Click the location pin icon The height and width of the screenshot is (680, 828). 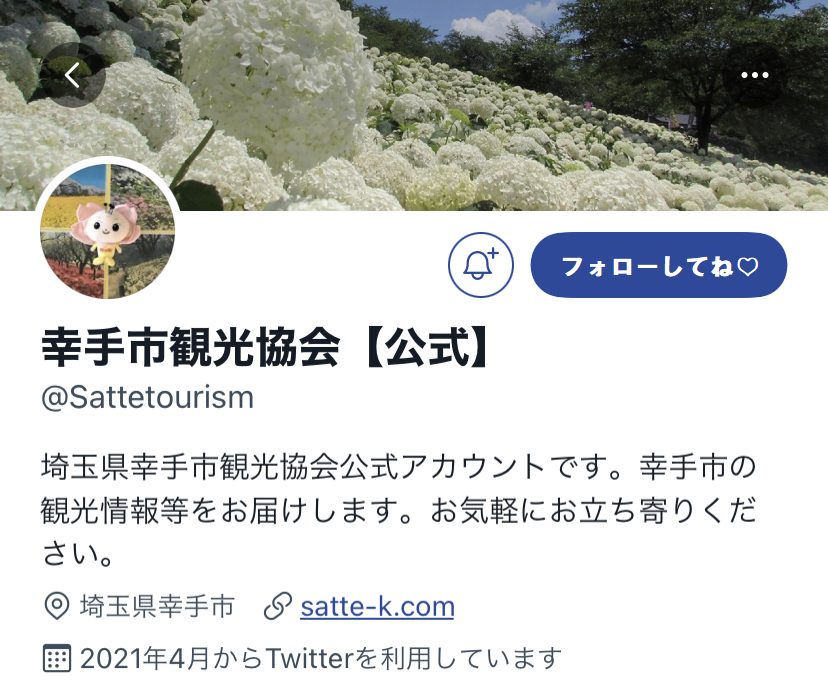57,606
